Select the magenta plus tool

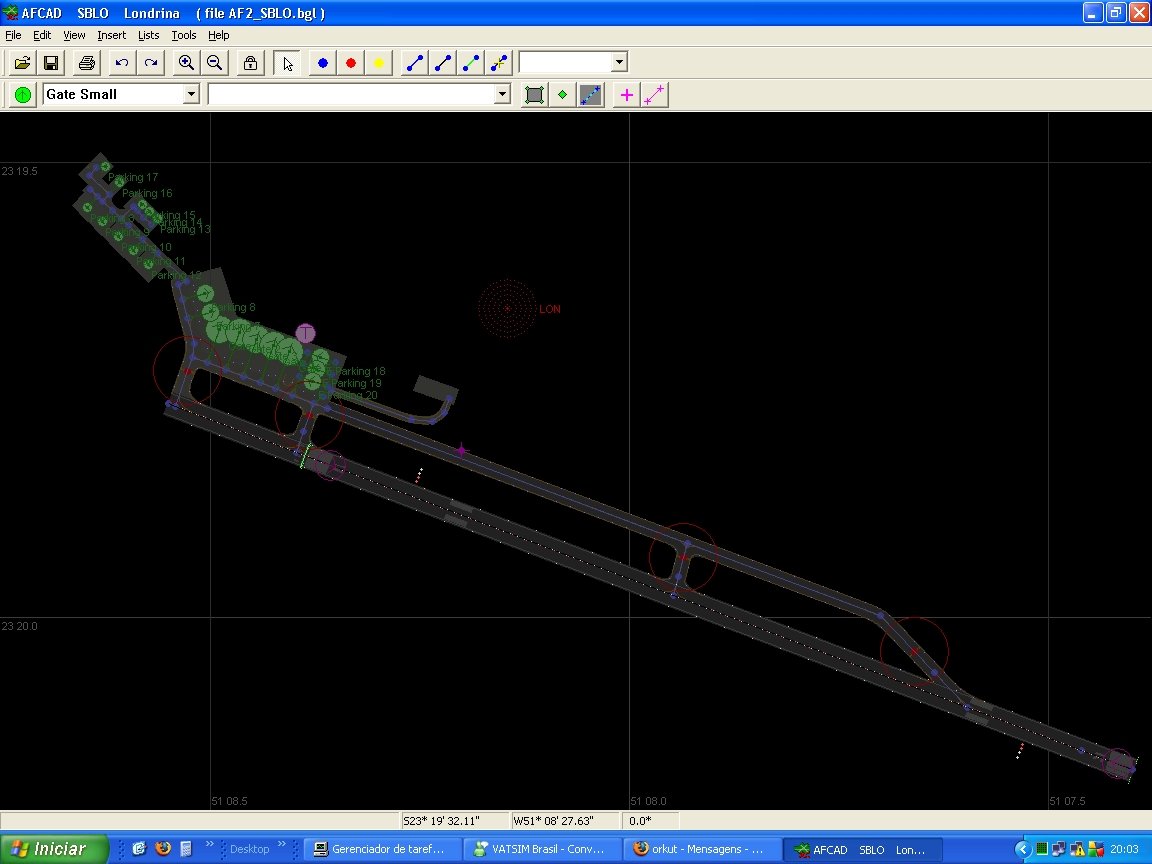(x=627, y=95)
